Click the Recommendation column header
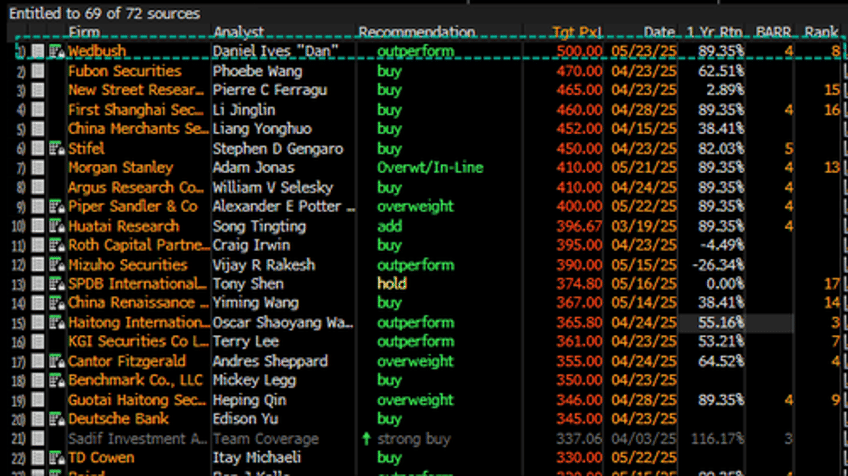848x476 pixels. (416, 32)
